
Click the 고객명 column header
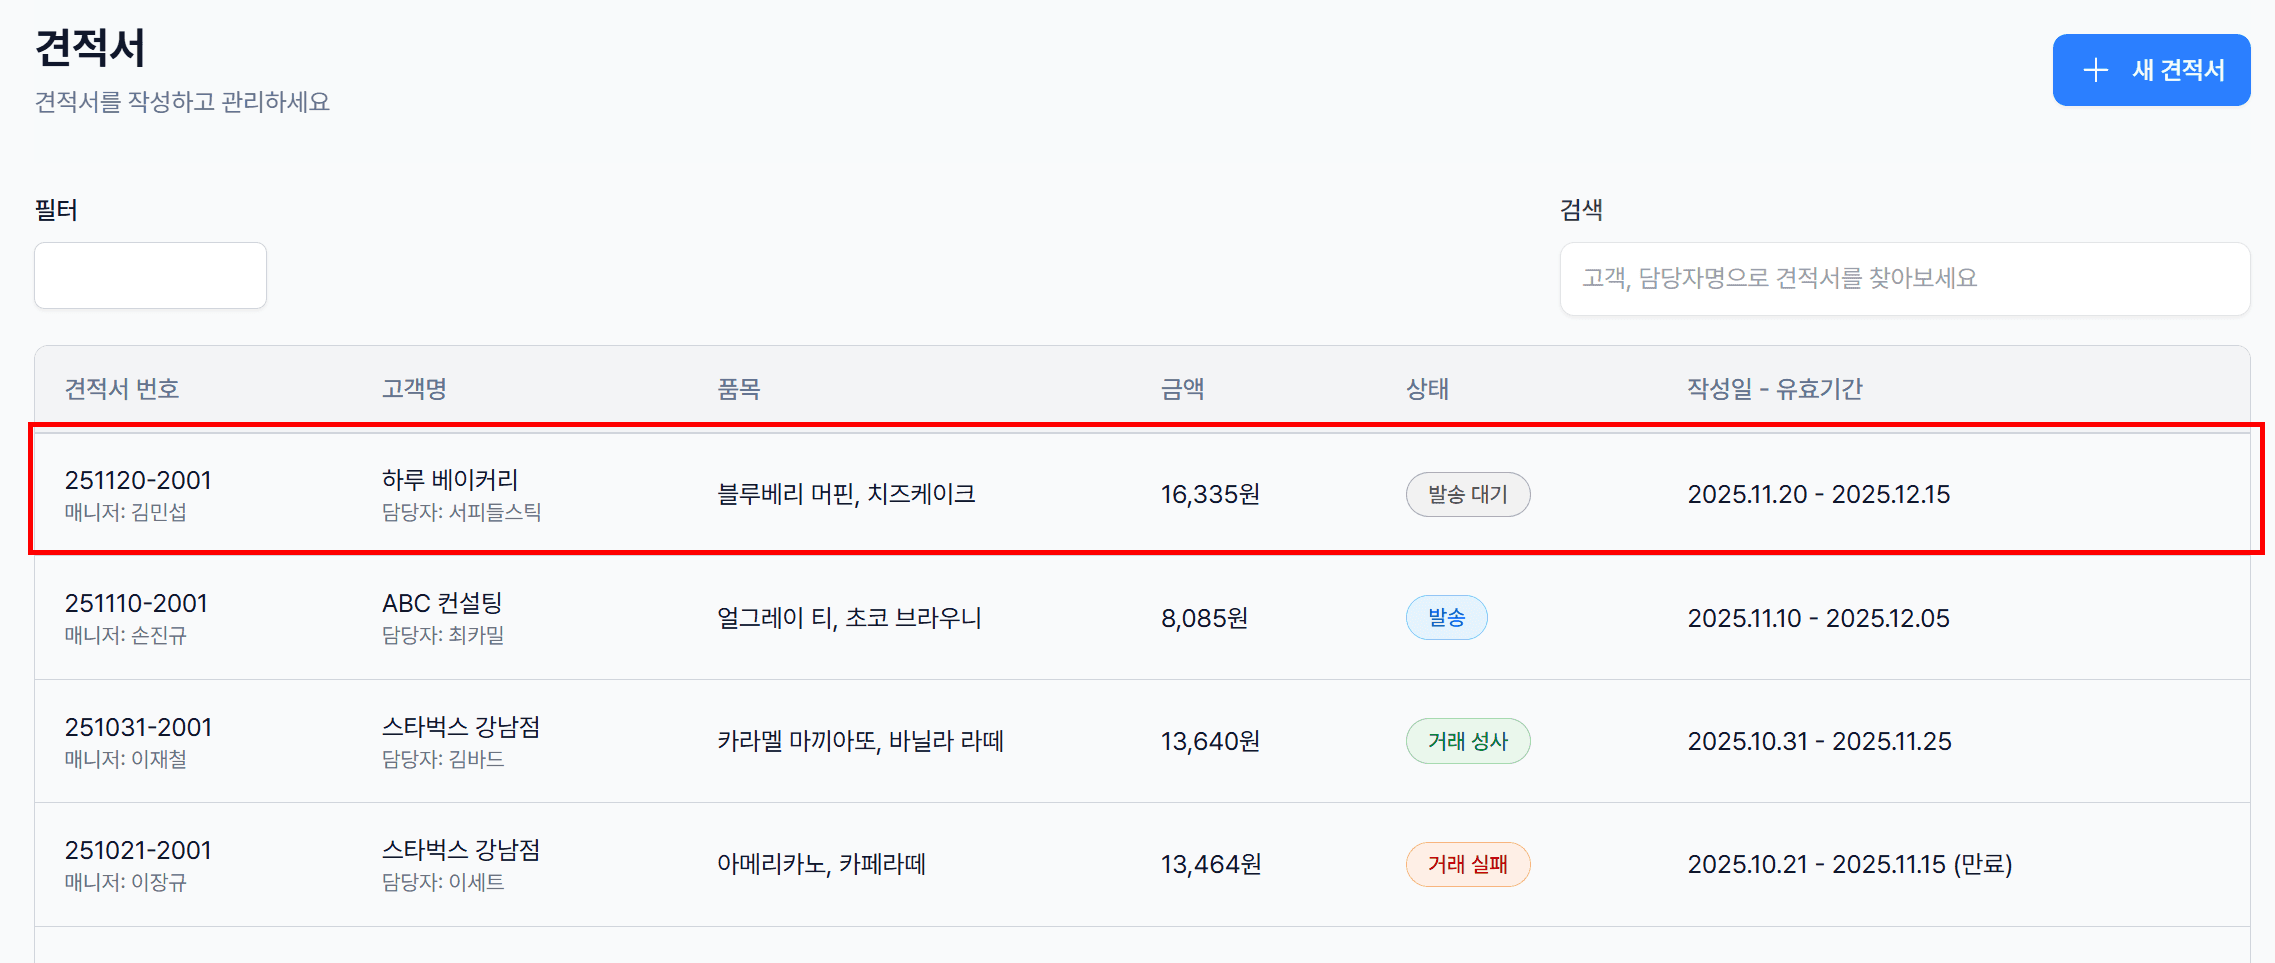tap(414, 389)
